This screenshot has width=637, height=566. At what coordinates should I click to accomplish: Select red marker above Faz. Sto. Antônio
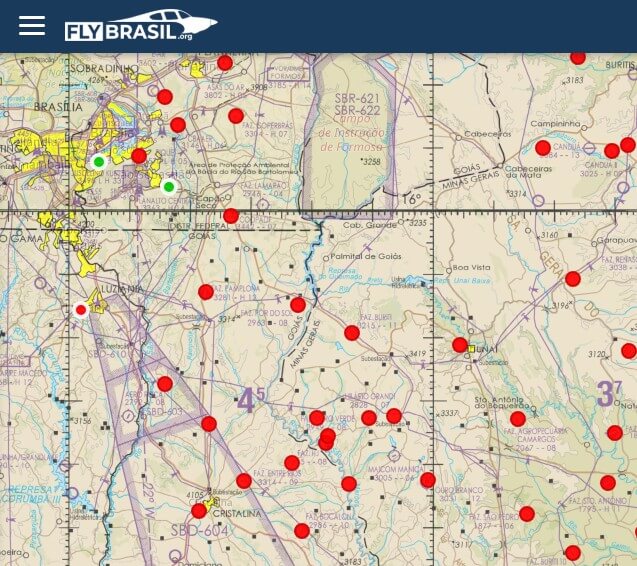[608, 483]
